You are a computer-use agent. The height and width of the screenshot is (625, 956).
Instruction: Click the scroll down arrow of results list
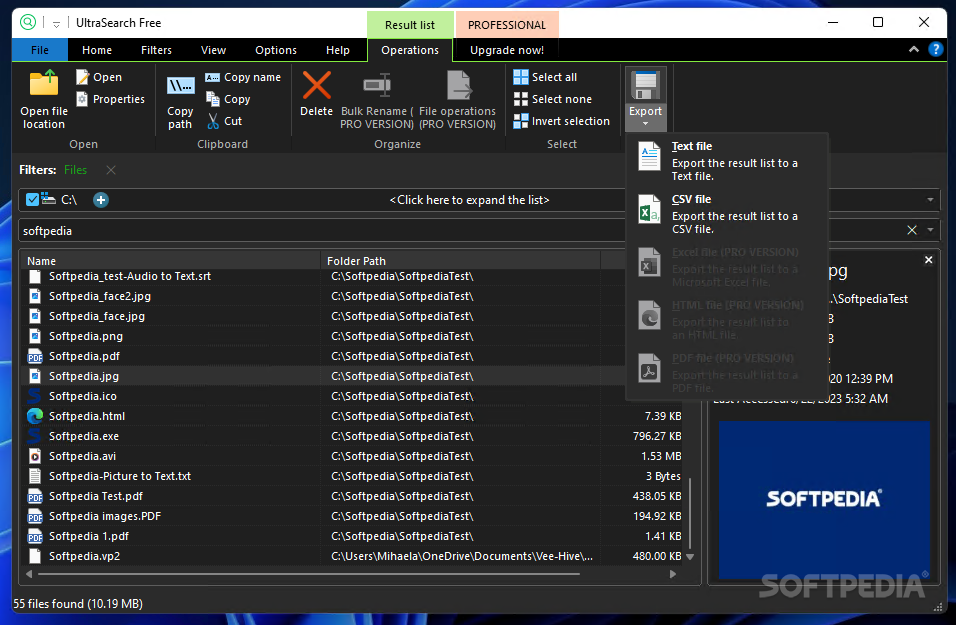point(690,556)
